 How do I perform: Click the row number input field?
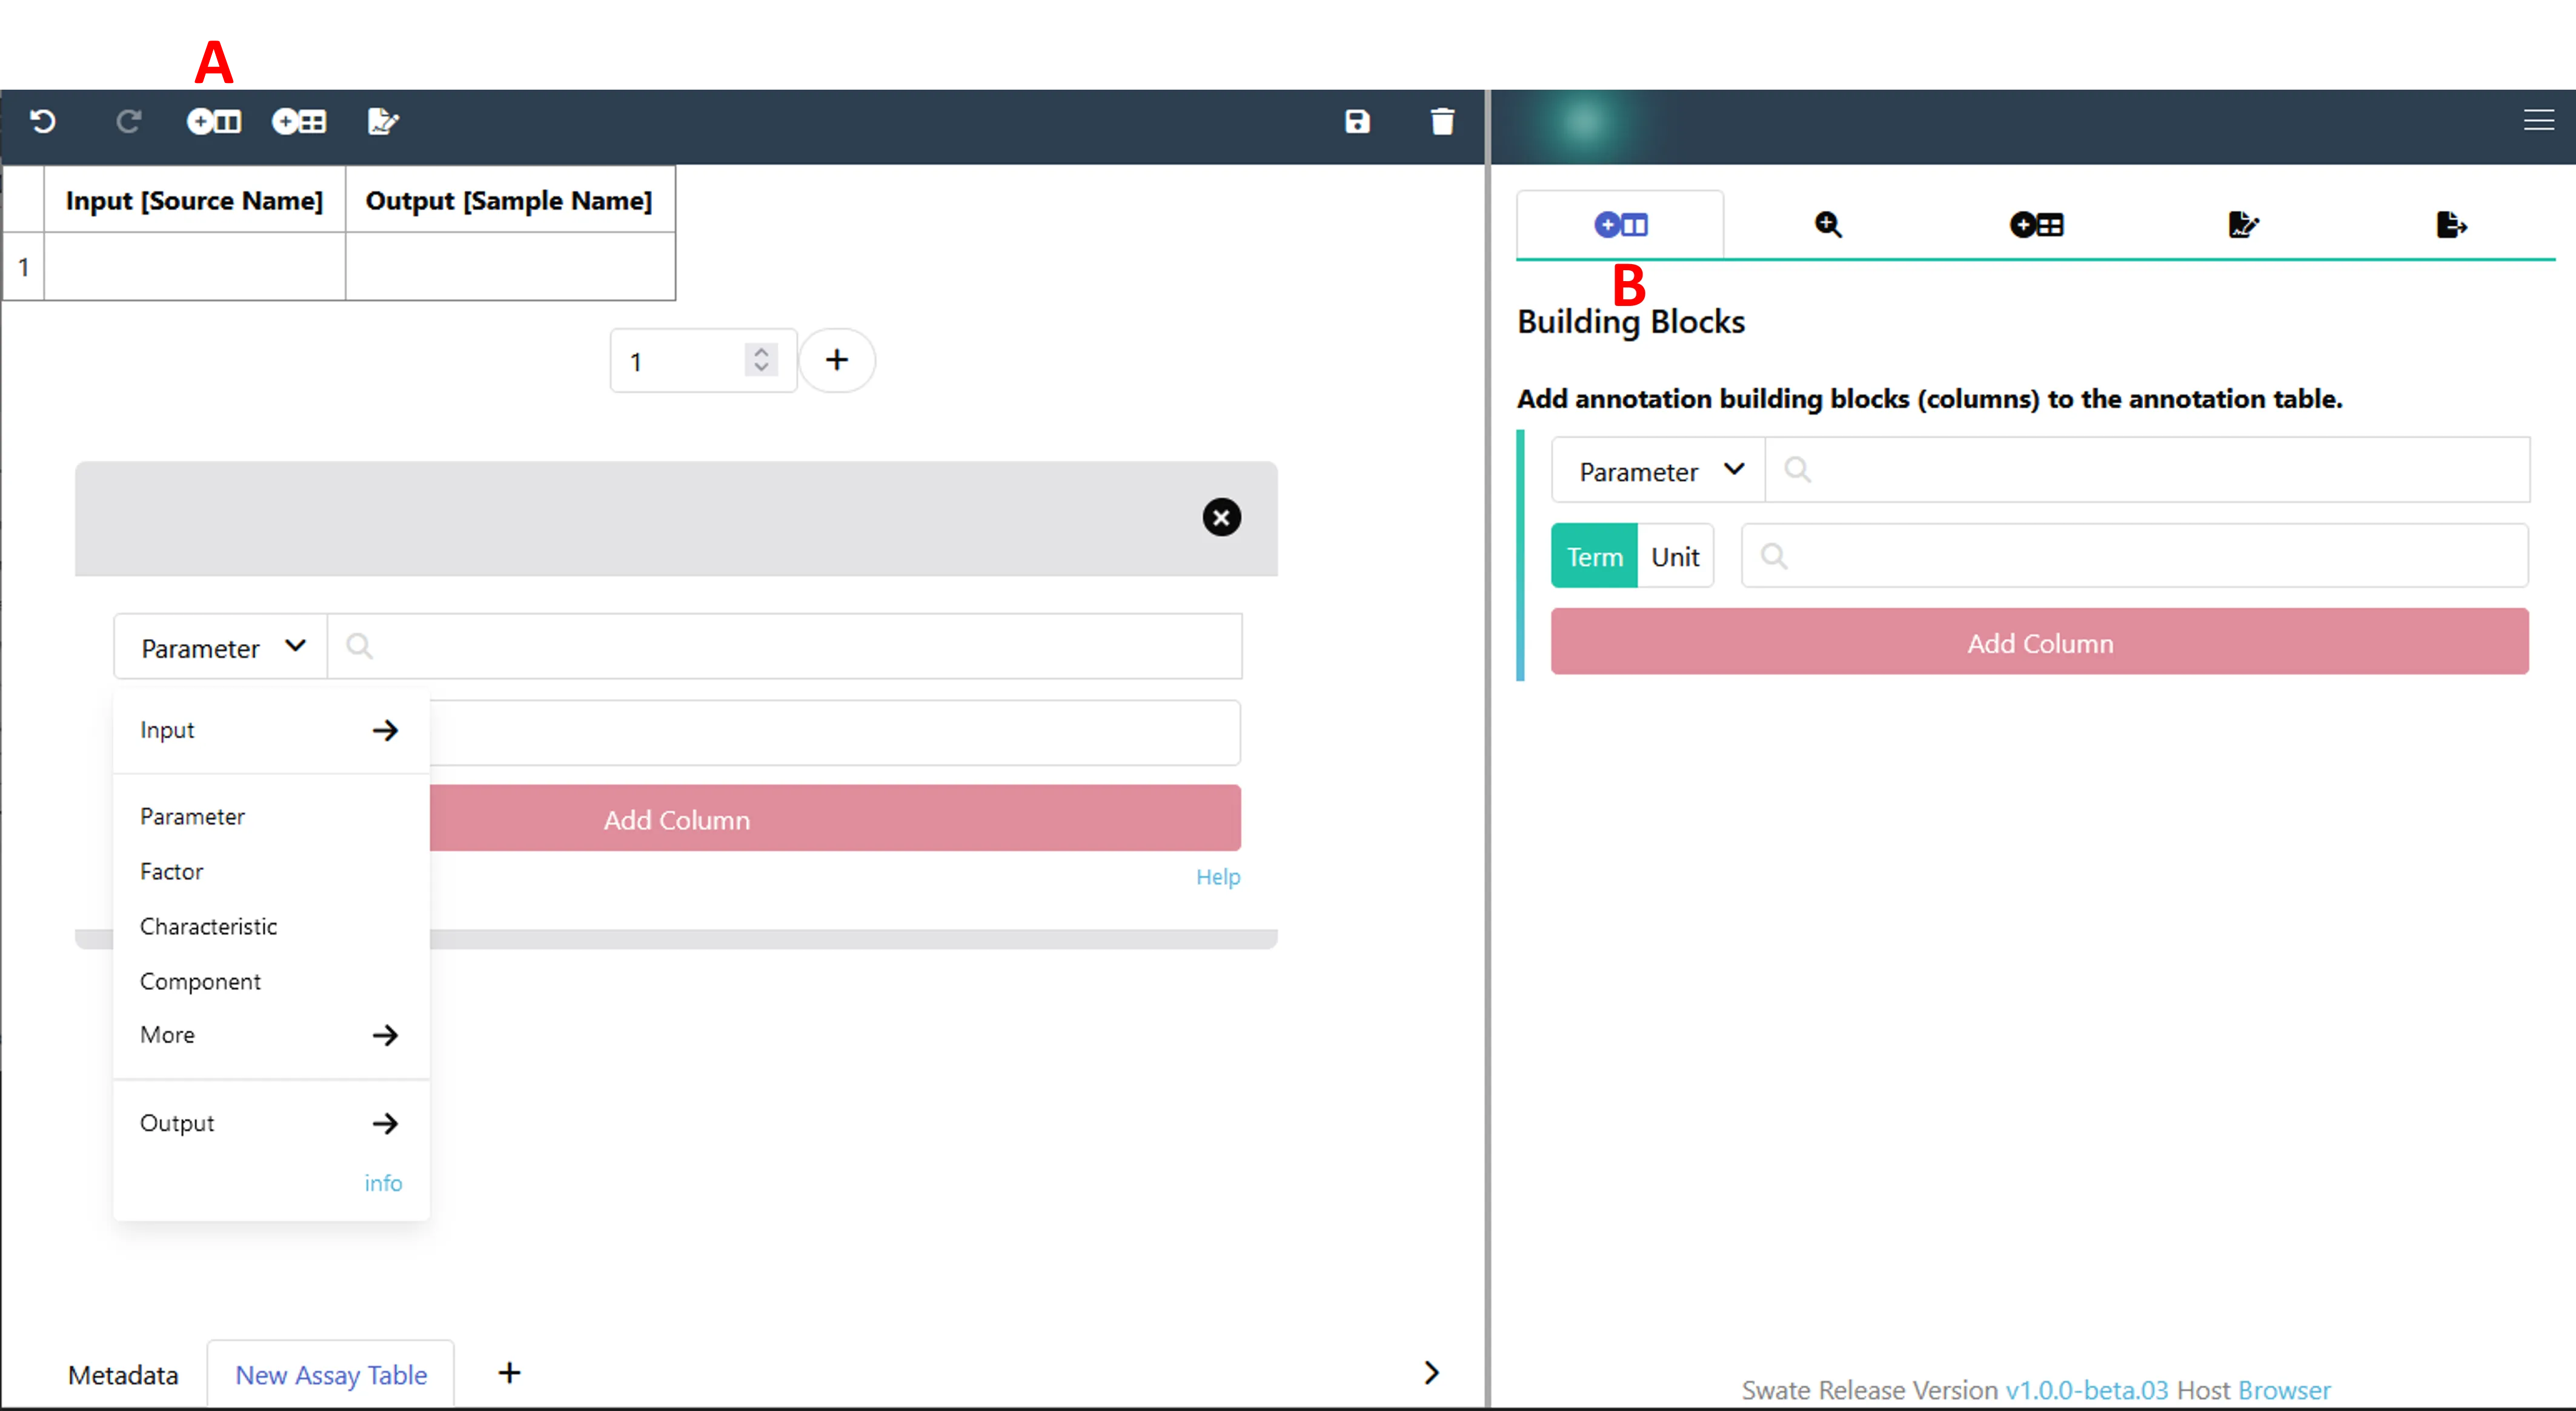[679, 360]
